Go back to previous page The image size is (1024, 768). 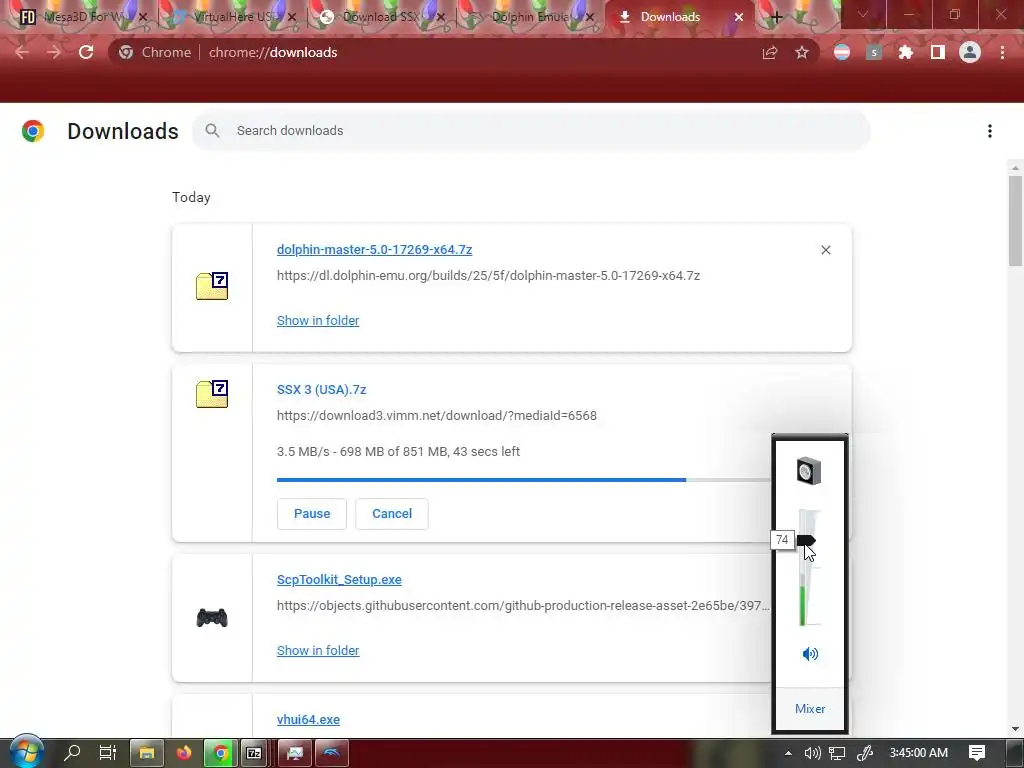tap(22, 52)
